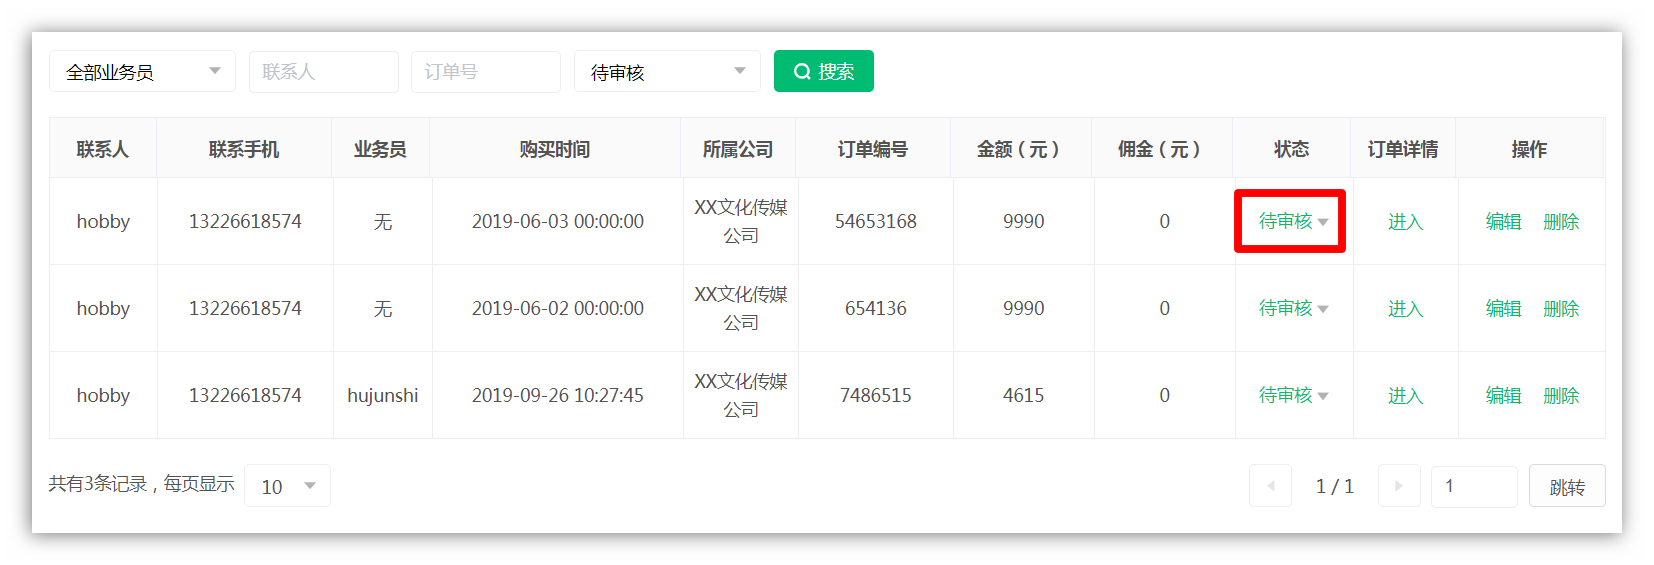Click 进入 for order 654136
The width and height of the screenshot is (1654, 565).
pos(1405,309)
